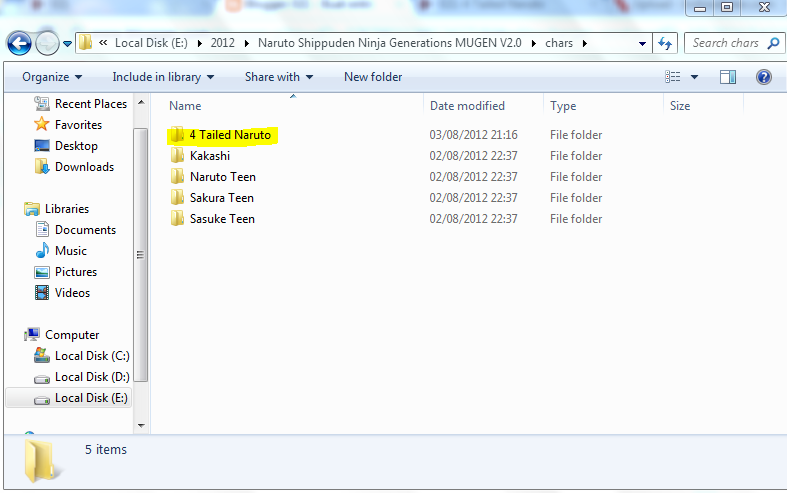Screen dimensions: 787x493
Task: Open the Share with menu
Action: pyautogui.click(x=279, y=77)
